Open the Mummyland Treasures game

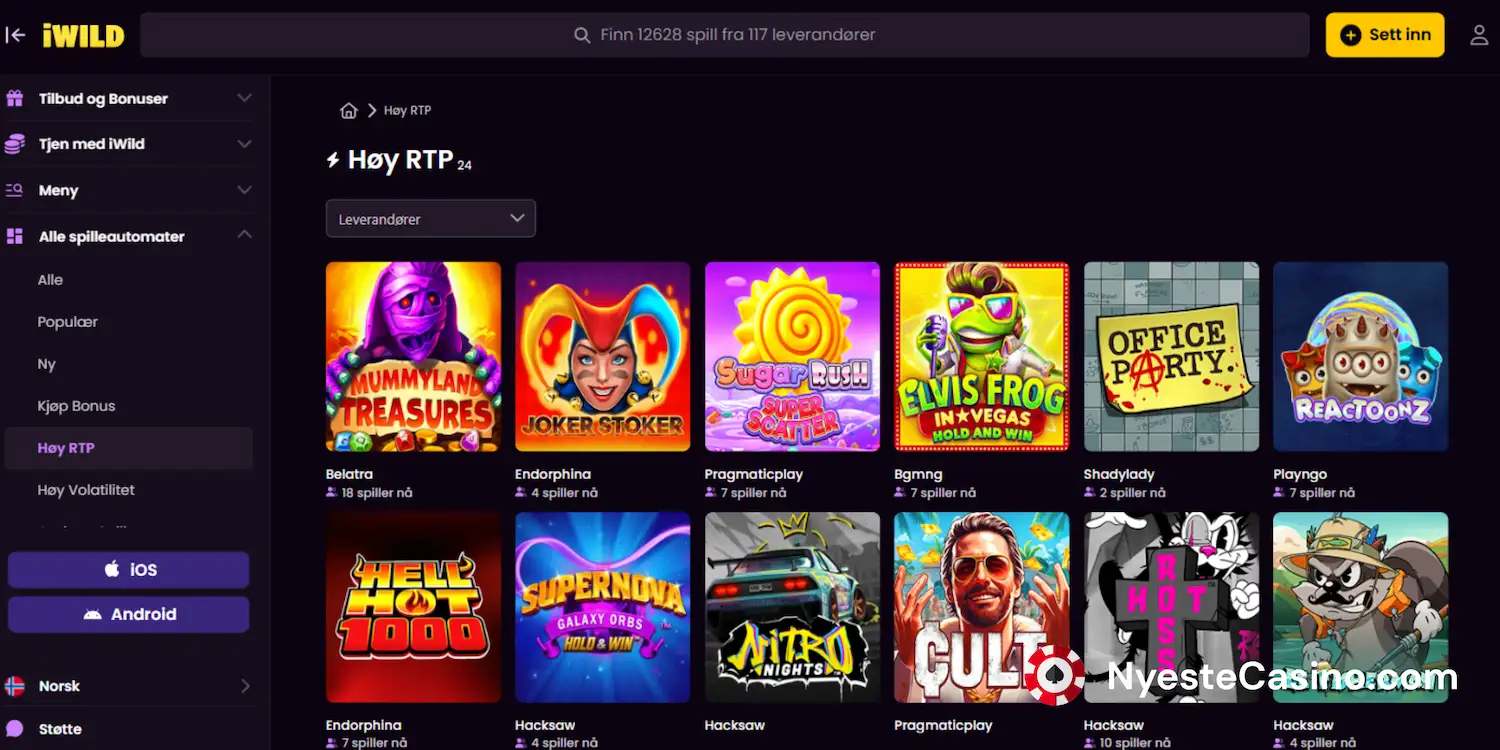click(x=413, y=357)
